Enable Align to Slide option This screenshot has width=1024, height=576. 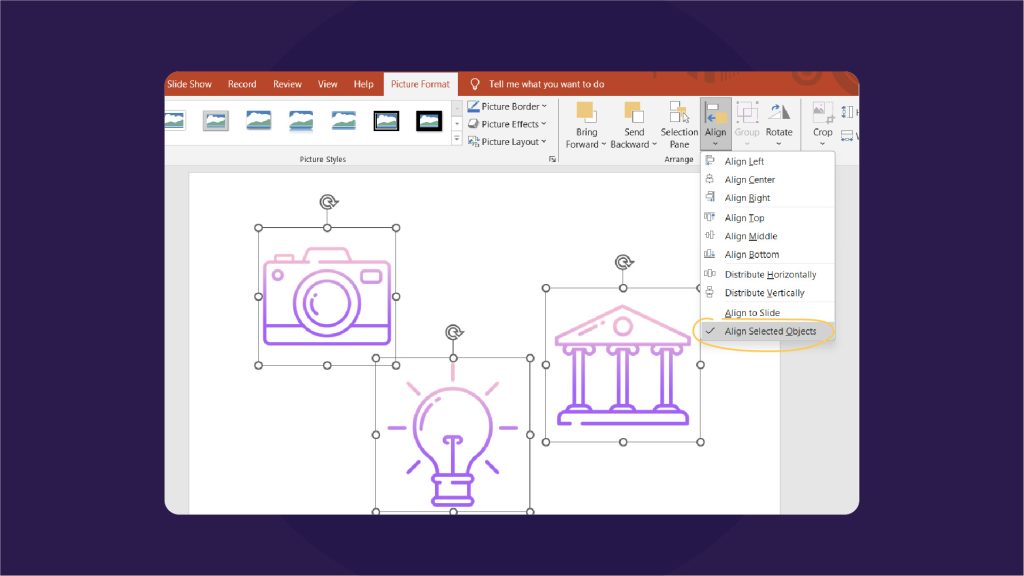tap(768, 313)
